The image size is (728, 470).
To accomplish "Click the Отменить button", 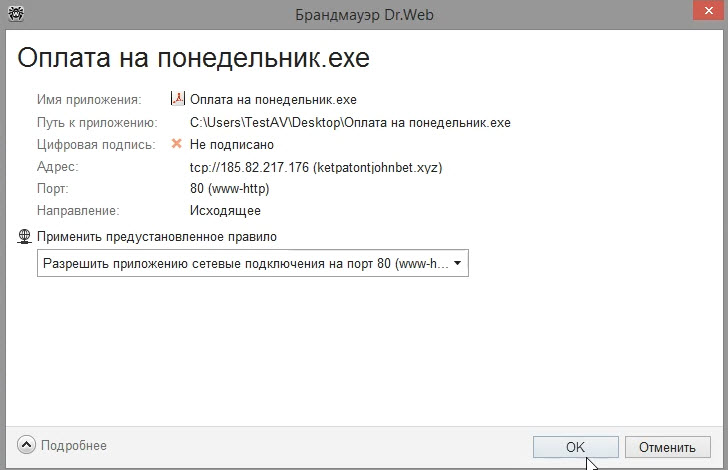I will 667,447.
